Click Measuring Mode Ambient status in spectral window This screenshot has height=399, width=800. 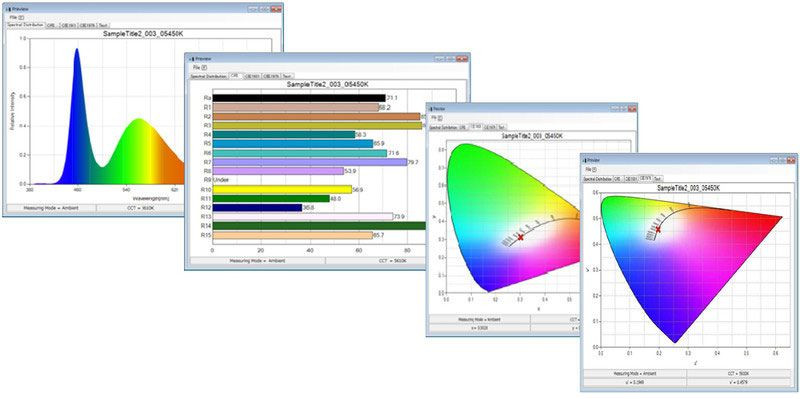coord(51,208)
